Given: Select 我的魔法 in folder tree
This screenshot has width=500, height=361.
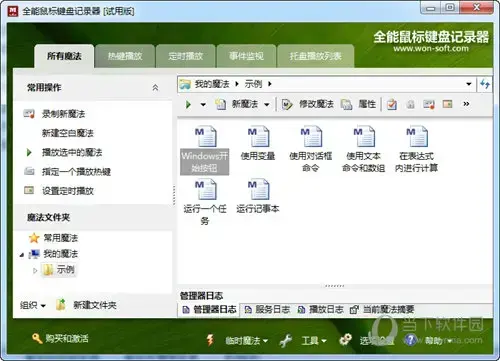Looking at the screenshot, I should [x=61, y=254].
